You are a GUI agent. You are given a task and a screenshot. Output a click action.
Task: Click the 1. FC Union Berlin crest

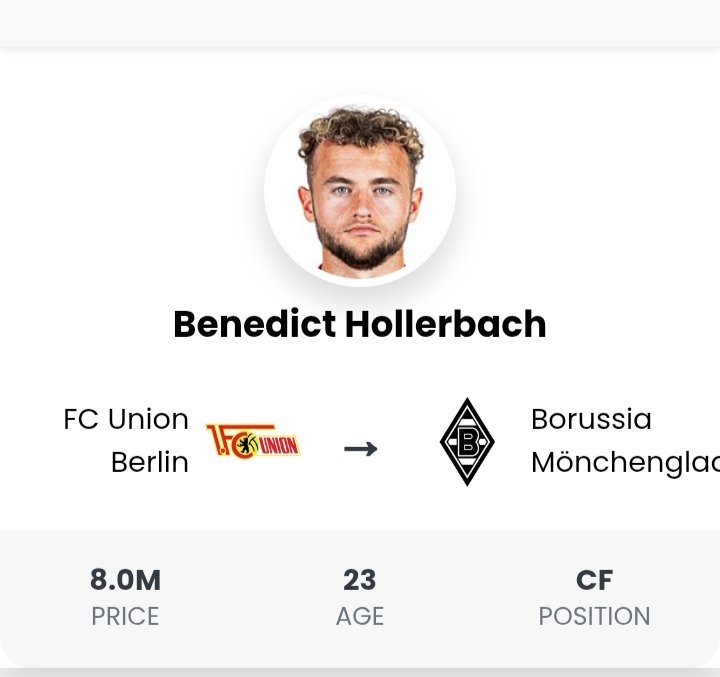pyautogui.click(x=253, y=441)
